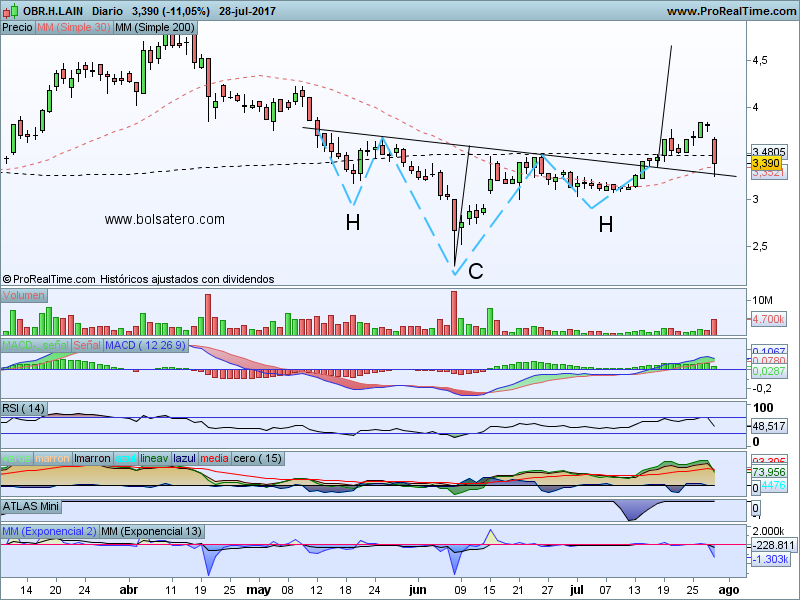
Task: Open the ATLAS Mini panel label
Action: pos(29,508)
